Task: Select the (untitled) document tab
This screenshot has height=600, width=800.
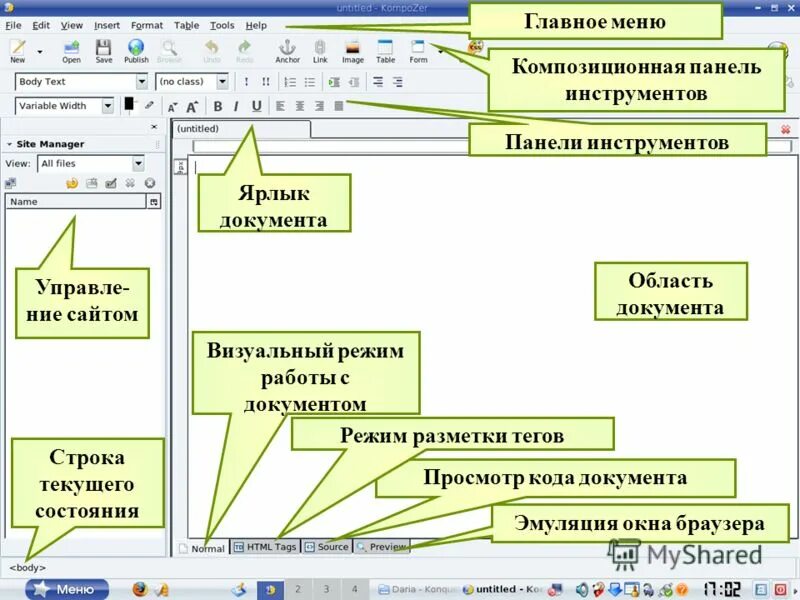Action: tap(241, 129)
